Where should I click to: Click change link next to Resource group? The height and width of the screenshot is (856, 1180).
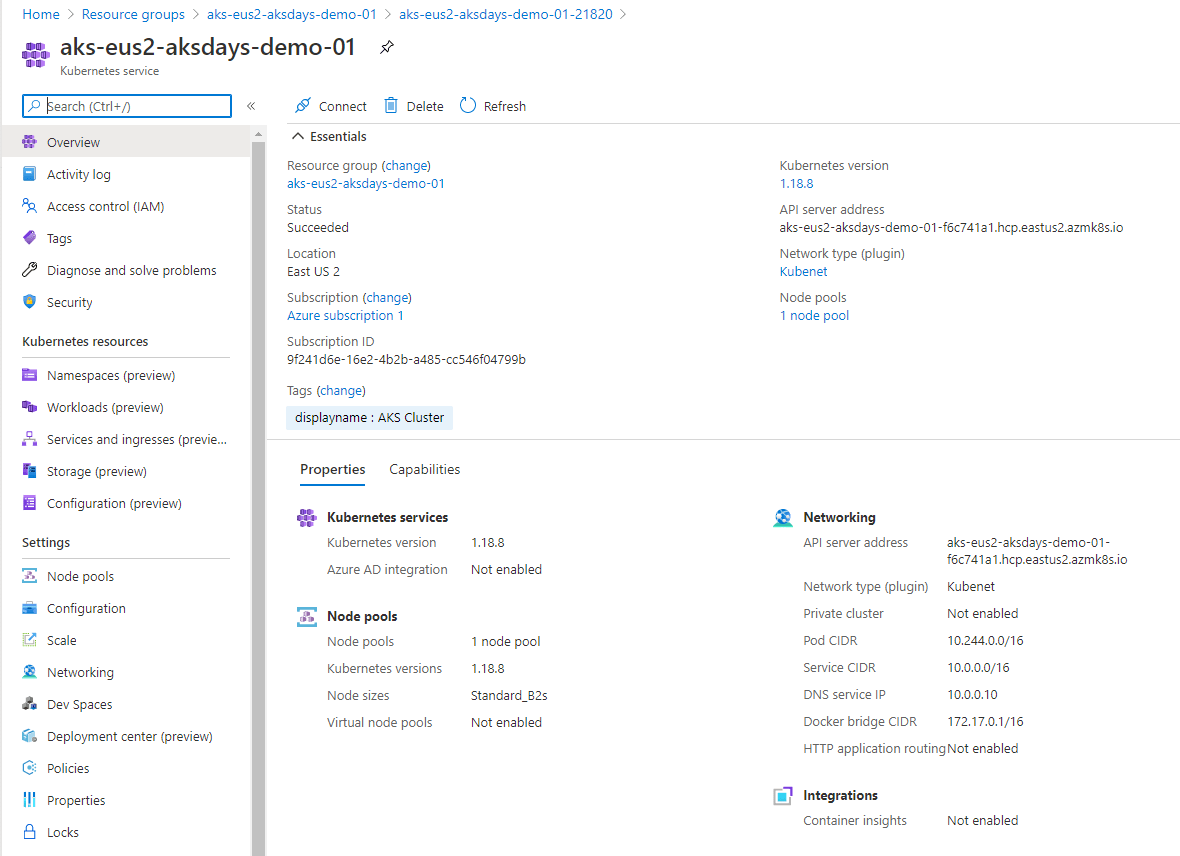406,166
